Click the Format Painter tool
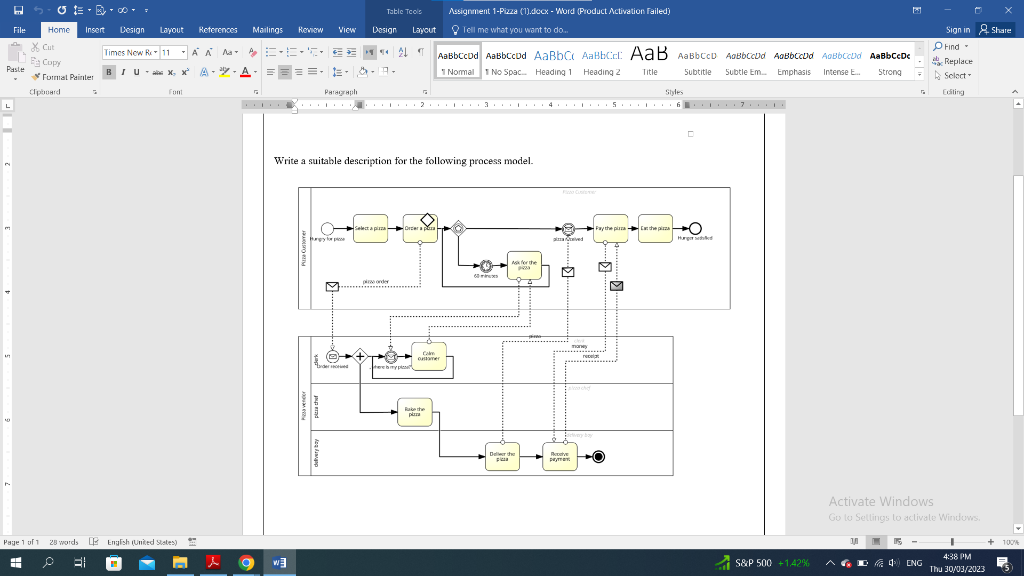This screenshot has height=576, width=1024. 63,77
